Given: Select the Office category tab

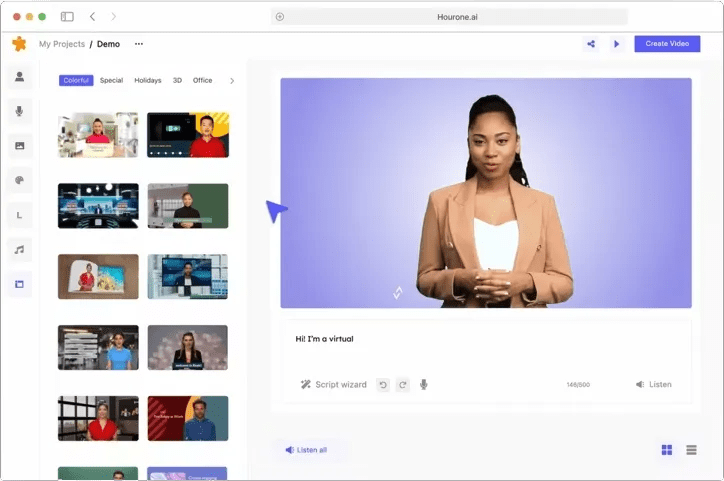Looking at the screenshot, I should [x=202, y=80].
